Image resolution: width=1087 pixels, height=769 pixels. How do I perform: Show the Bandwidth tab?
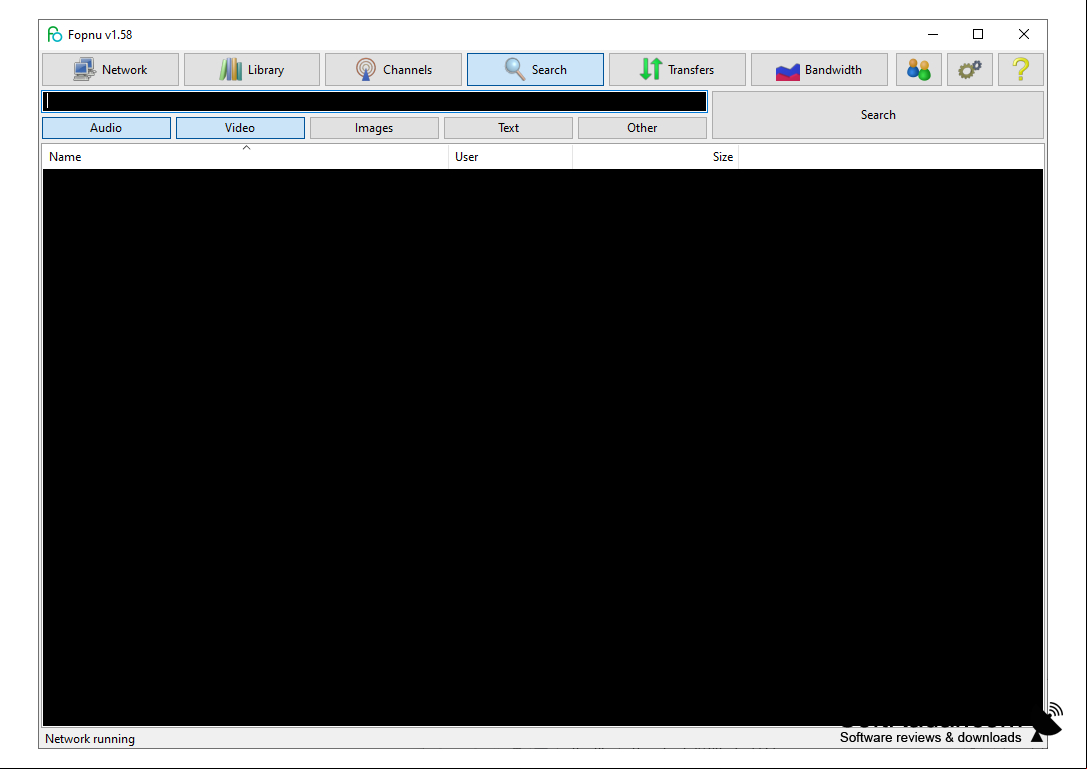coord(819,69)
